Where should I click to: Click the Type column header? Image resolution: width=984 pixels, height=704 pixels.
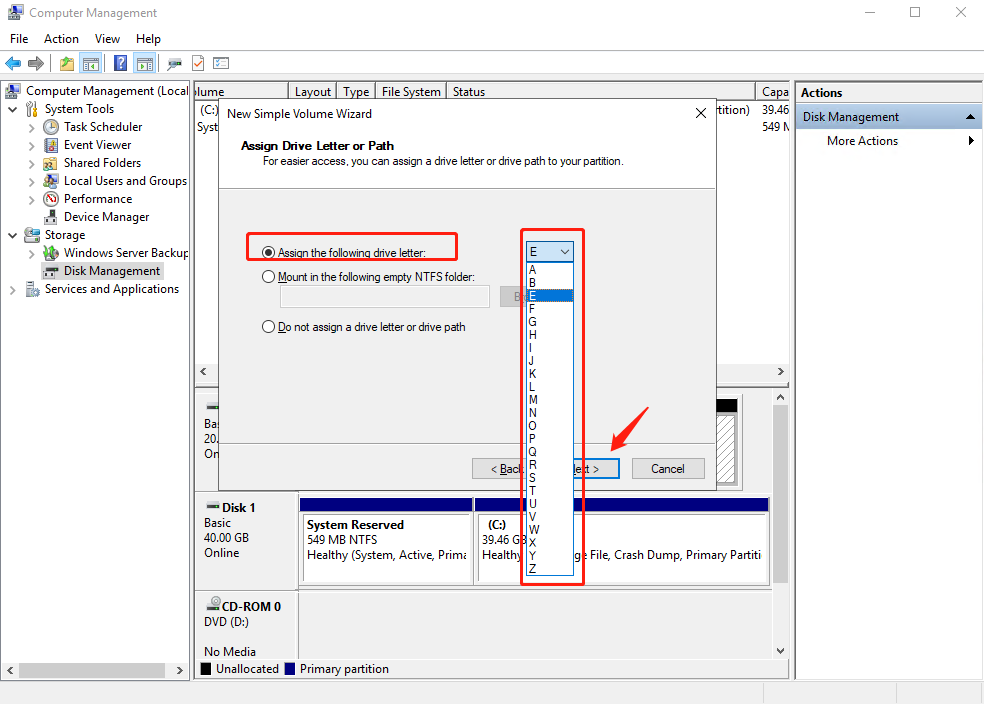click(356, 92)
